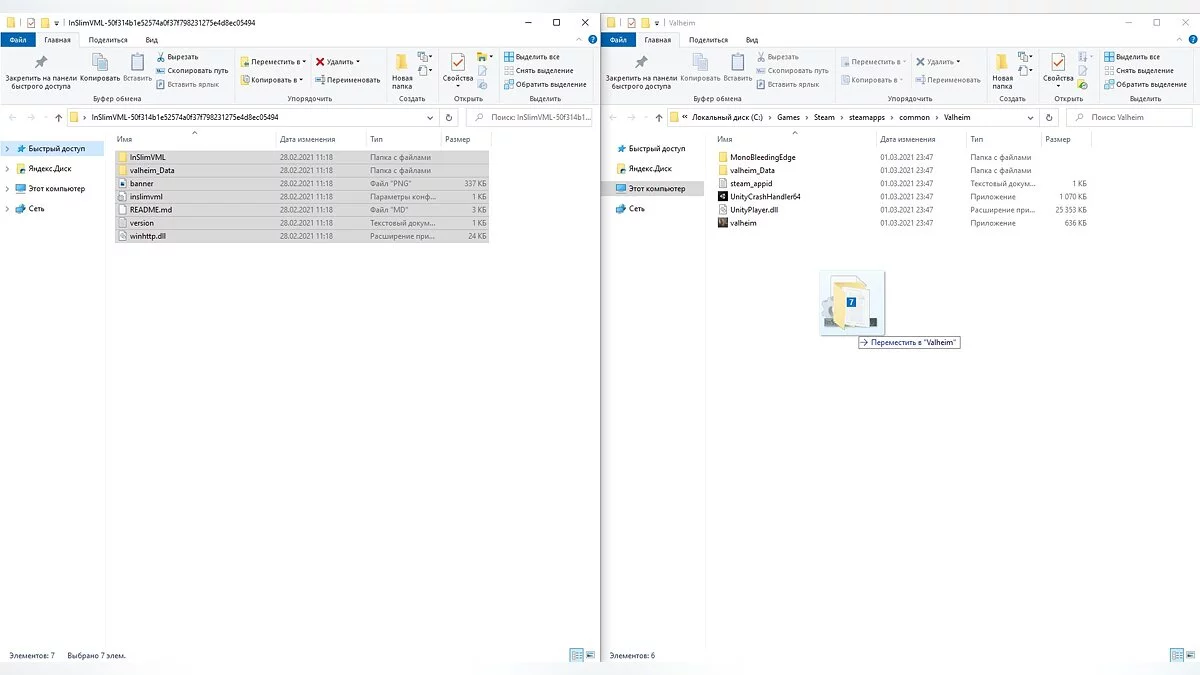Select the winhttp.dll file
Viewport: 1200px width, 675px height.
click(x=148, y=236)
